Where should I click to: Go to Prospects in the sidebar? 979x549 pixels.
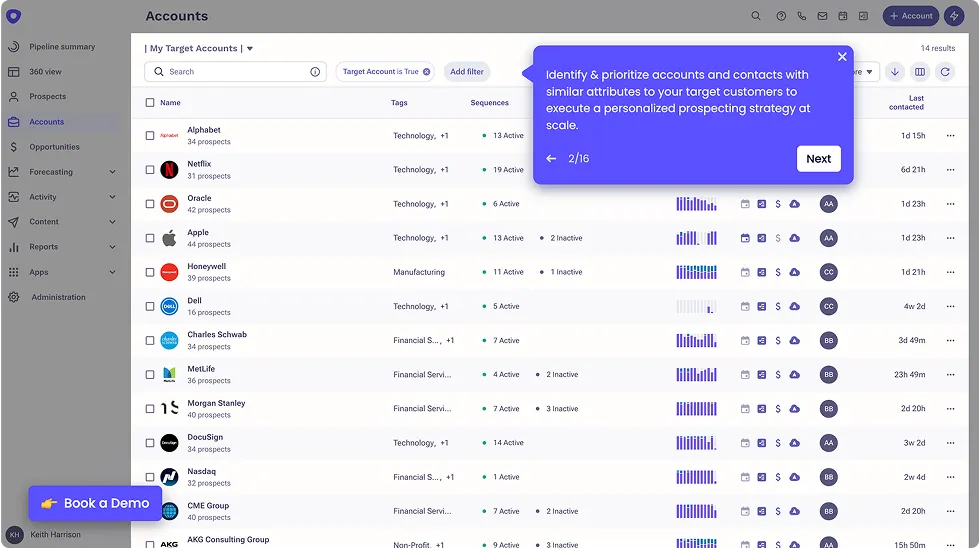[x=47, y=97]
